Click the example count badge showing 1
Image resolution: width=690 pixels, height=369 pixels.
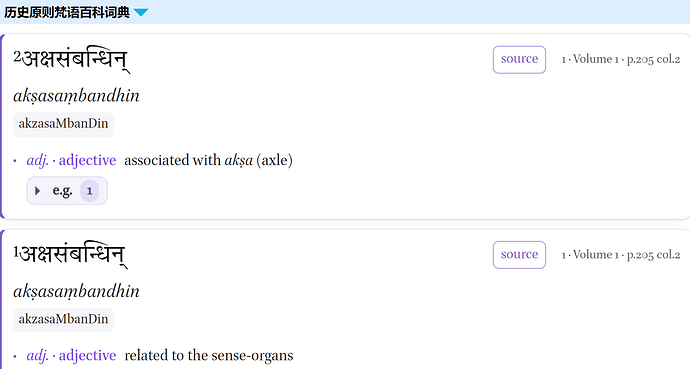click(x=89, y=191)
